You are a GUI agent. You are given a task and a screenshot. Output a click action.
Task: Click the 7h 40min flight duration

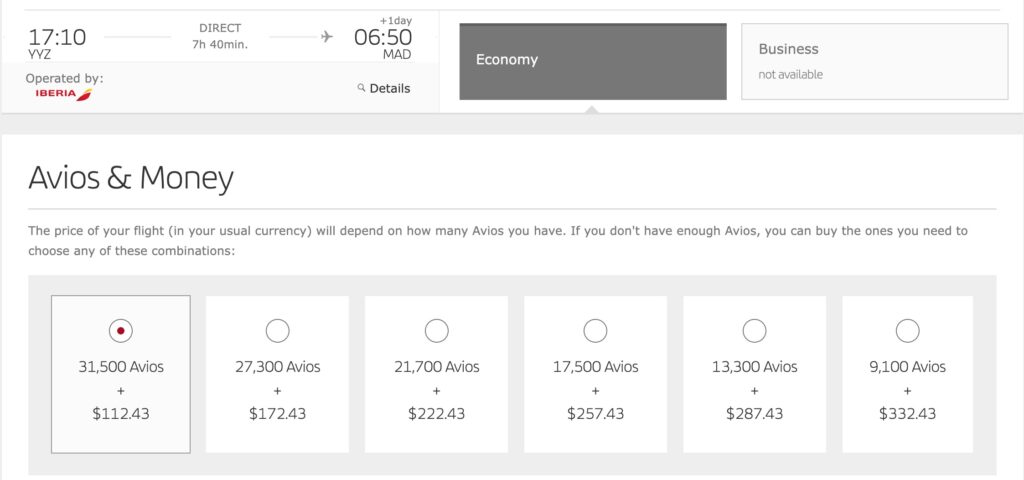click(x=221, y=45)
